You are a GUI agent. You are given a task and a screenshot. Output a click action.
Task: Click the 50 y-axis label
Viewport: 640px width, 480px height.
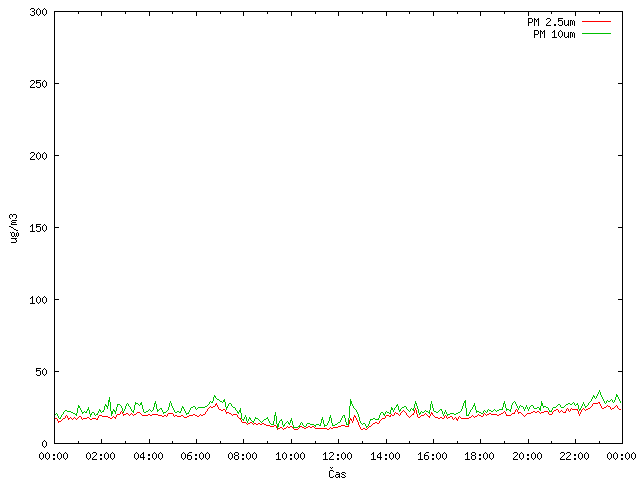tap(41, 372)
